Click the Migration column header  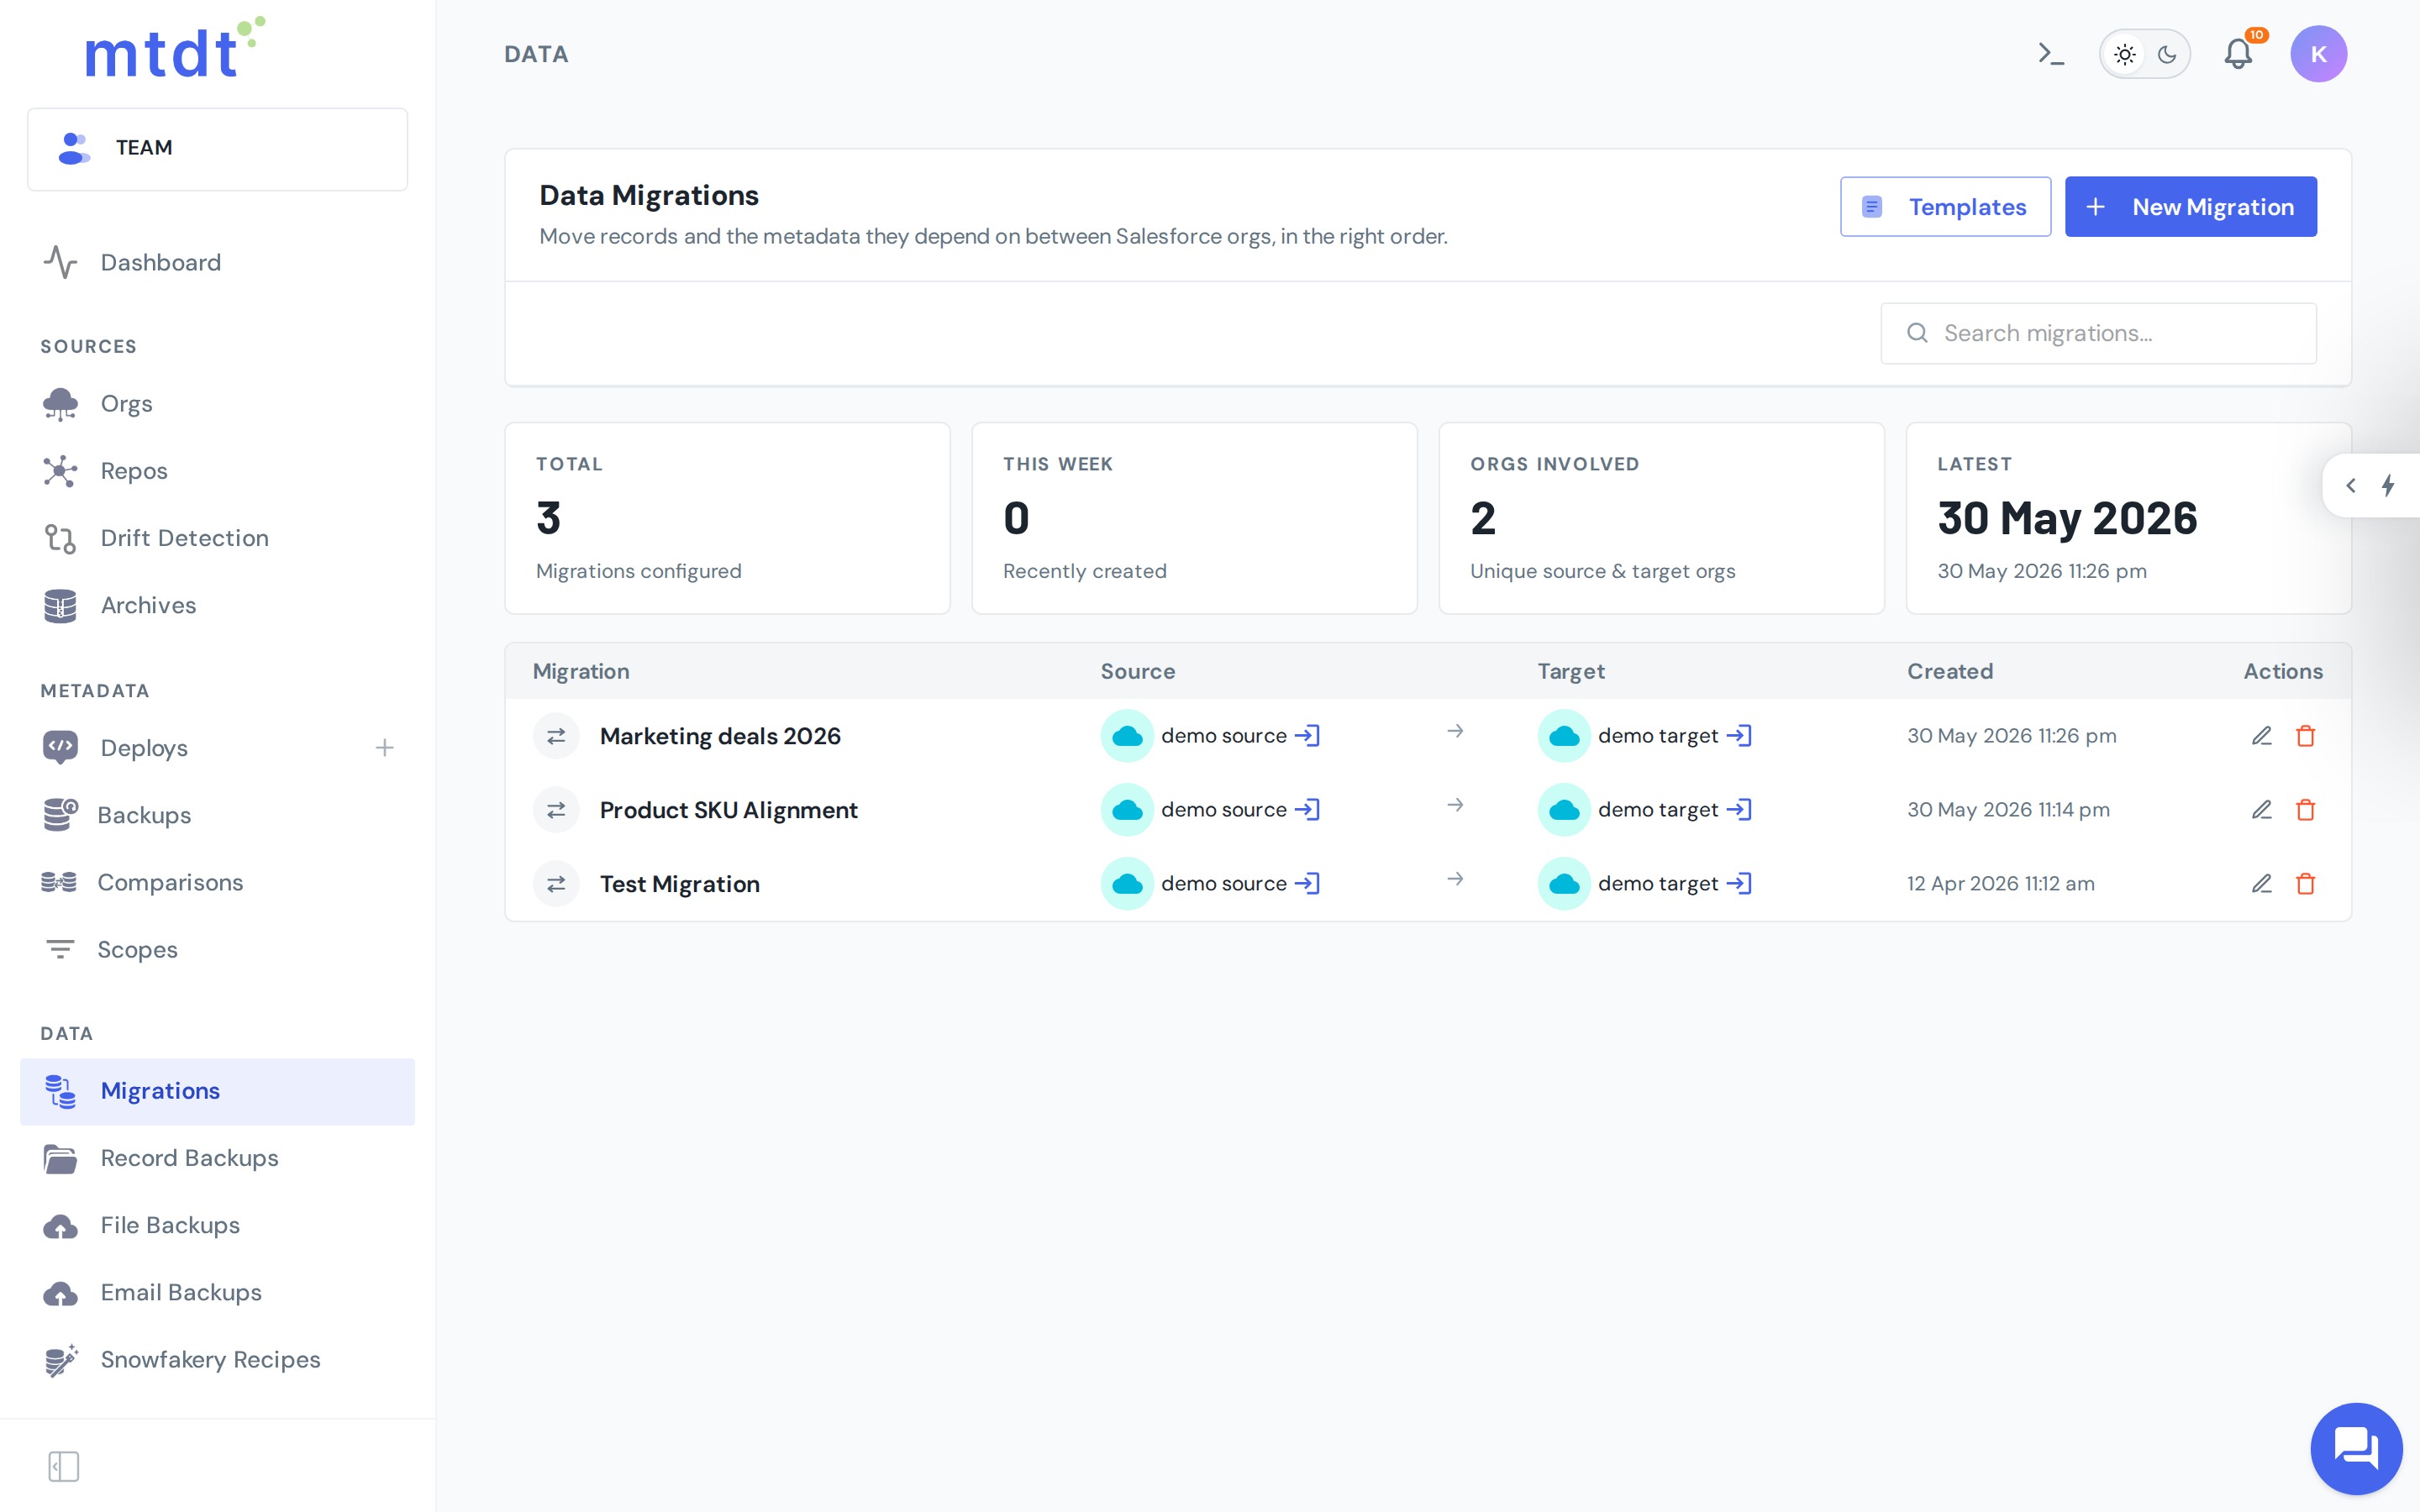(581, 671)
